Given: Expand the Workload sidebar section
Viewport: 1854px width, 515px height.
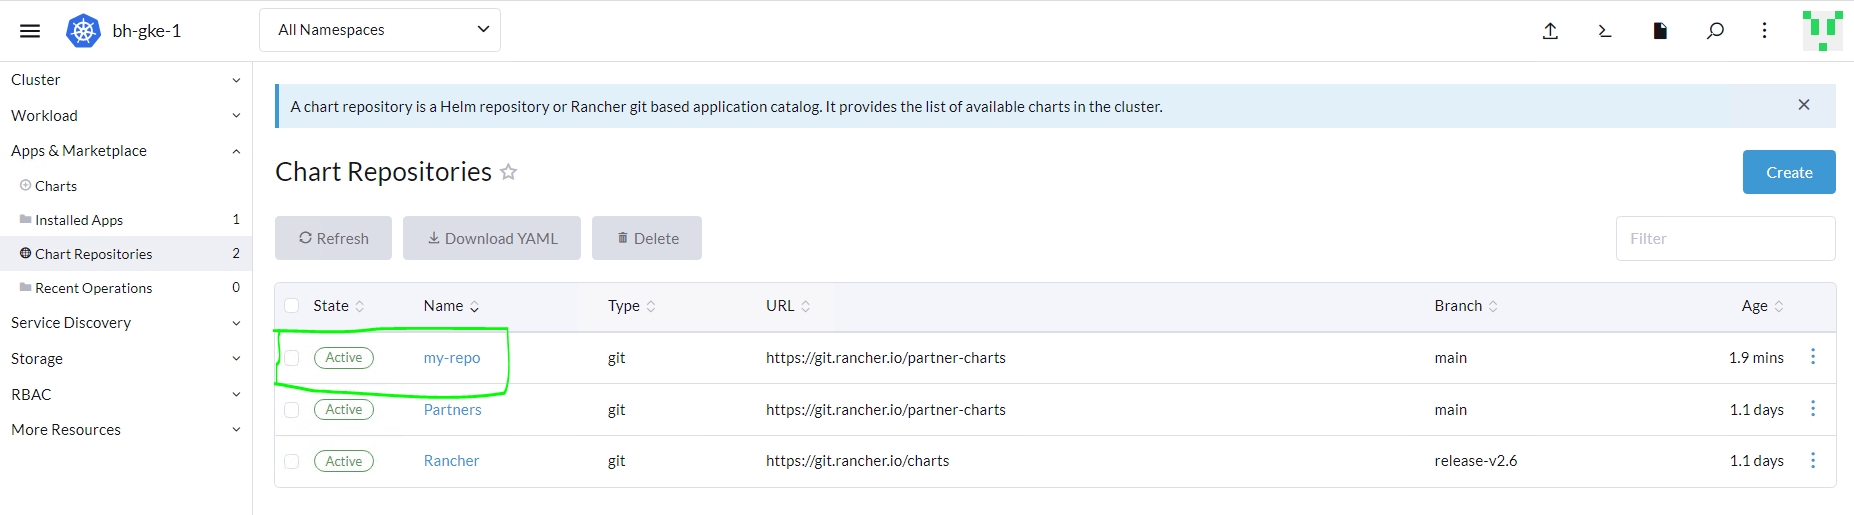Looking at the screenshot, I should (125, 116).
